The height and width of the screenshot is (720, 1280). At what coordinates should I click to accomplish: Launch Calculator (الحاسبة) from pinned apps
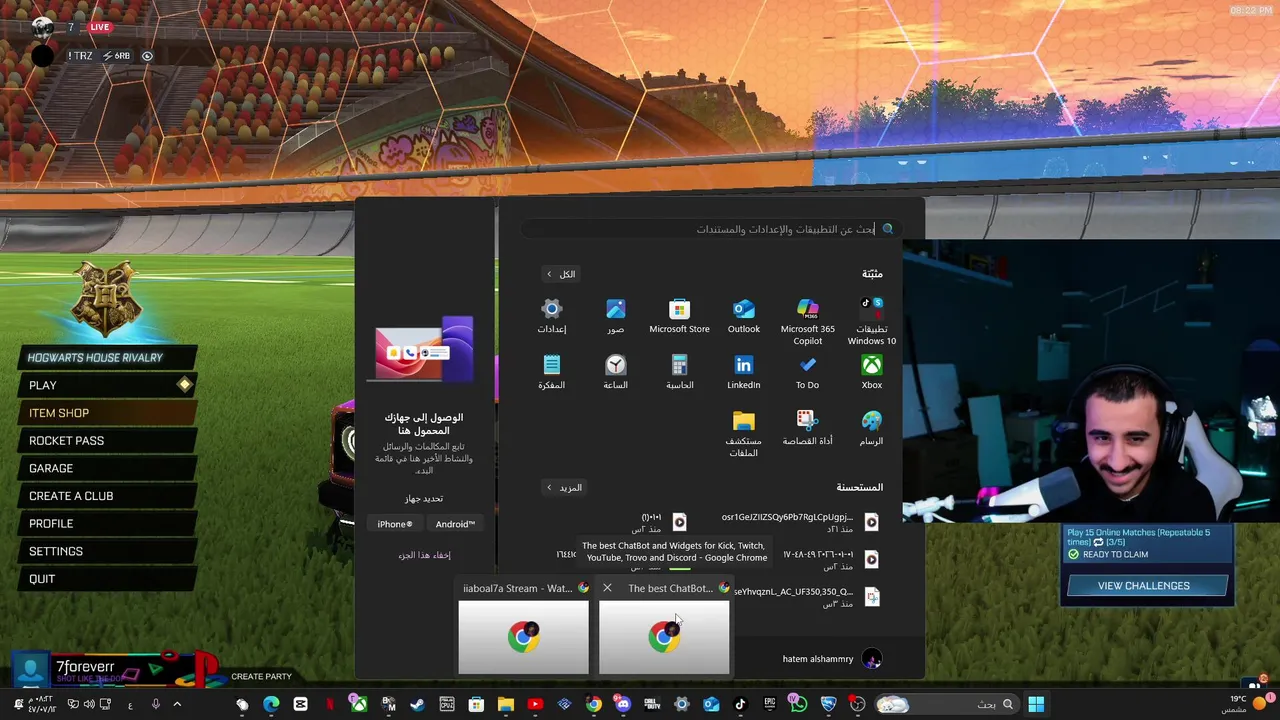coord(679,372)
